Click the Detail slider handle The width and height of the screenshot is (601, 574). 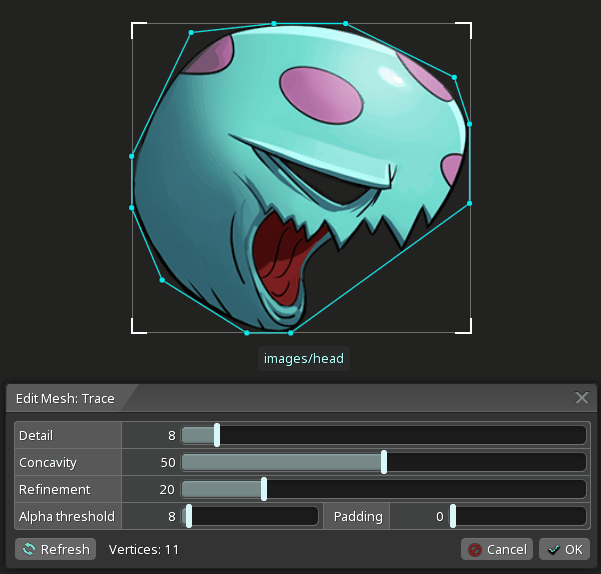[217, 435]
